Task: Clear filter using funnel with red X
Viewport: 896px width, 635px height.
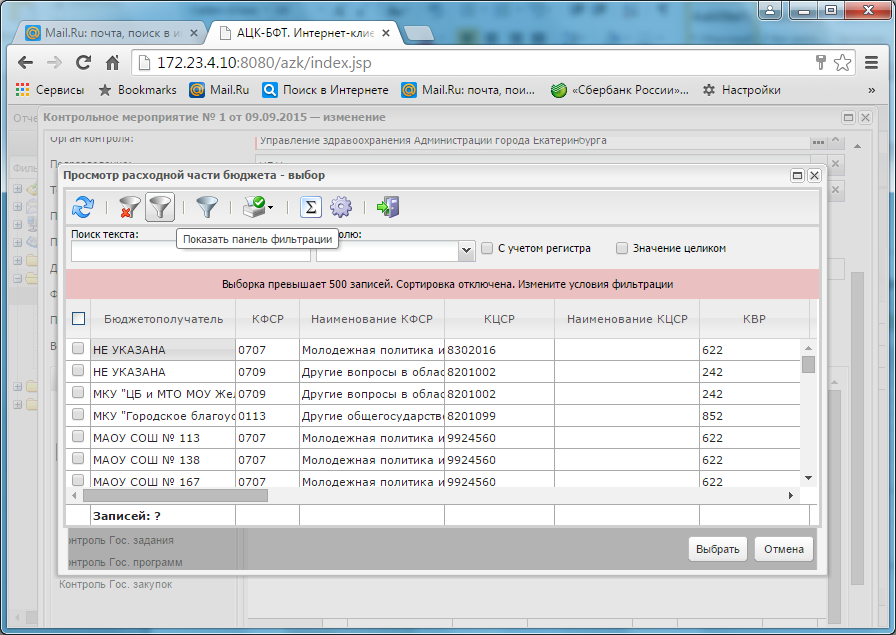Action: click(129, 207)
